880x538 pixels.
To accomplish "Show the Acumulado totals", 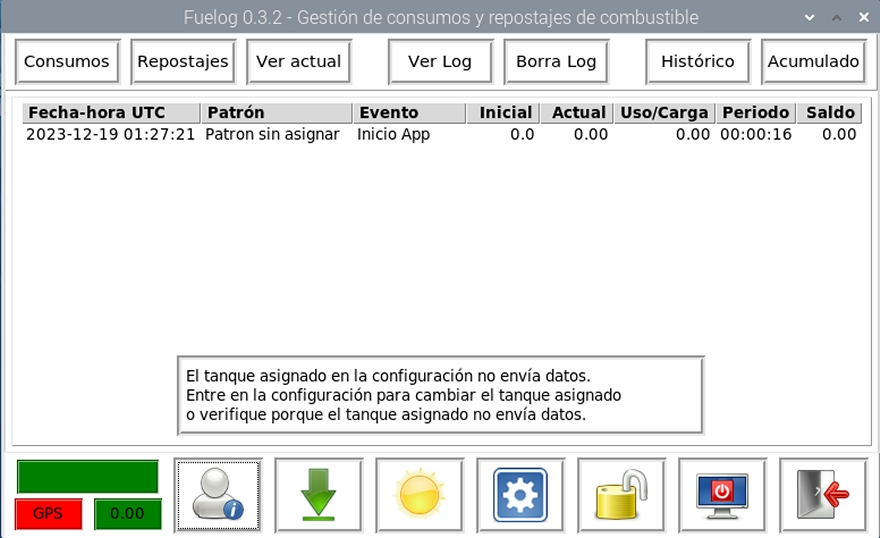I will 813,62.
